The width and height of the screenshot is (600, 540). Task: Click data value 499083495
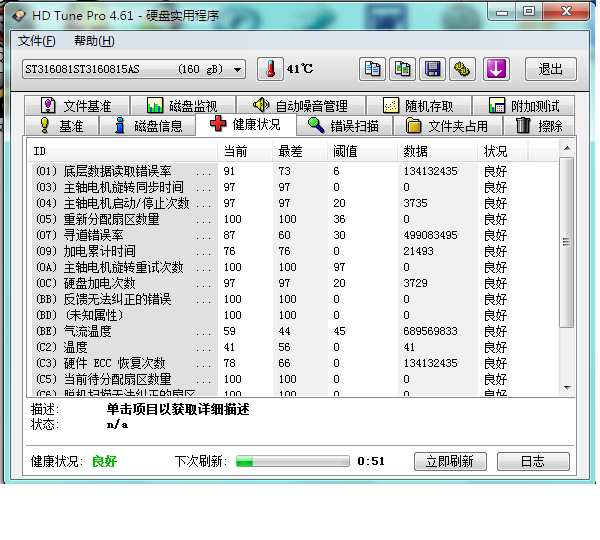coord(430,235)
